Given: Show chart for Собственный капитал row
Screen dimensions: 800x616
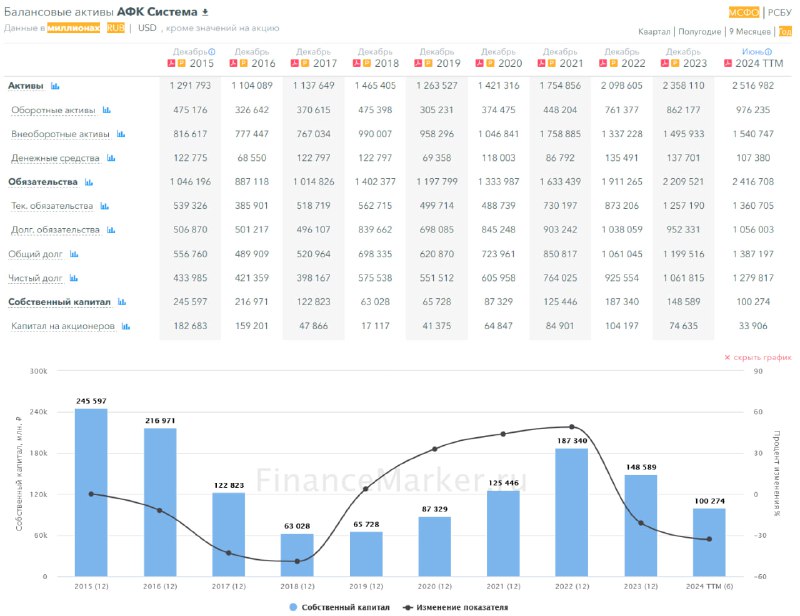Looking at the screenshot, I should (122, 302).
